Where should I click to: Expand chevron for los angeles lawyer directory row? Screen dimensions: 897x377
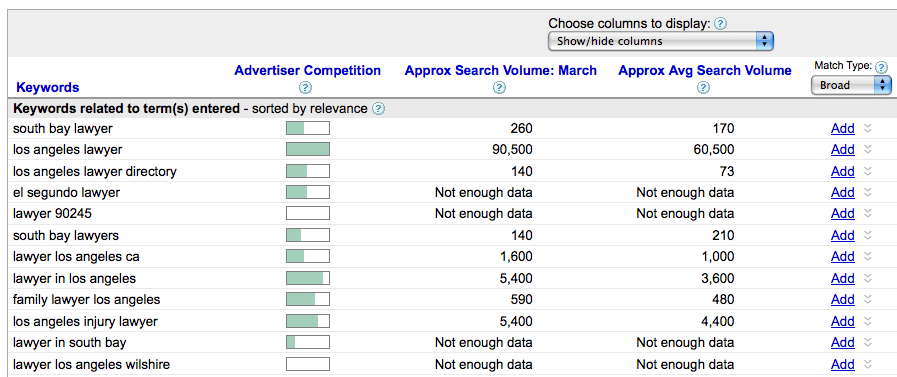[868, 171]
